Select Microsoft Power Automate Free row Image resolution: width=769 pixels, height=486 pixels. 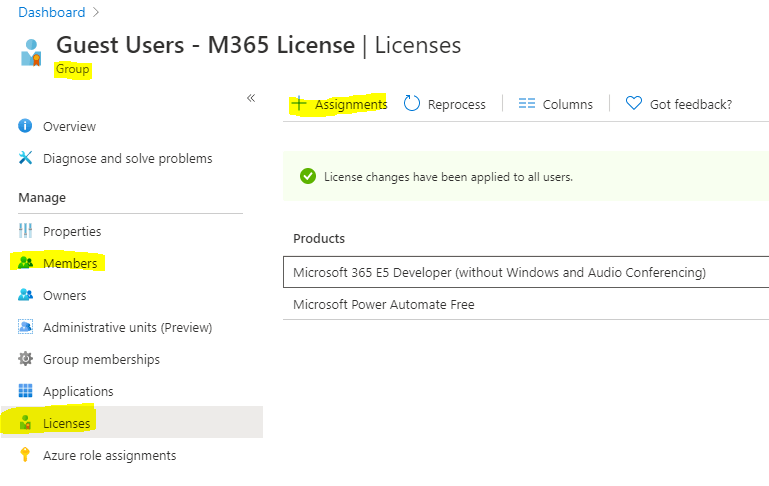pos(384,304)
